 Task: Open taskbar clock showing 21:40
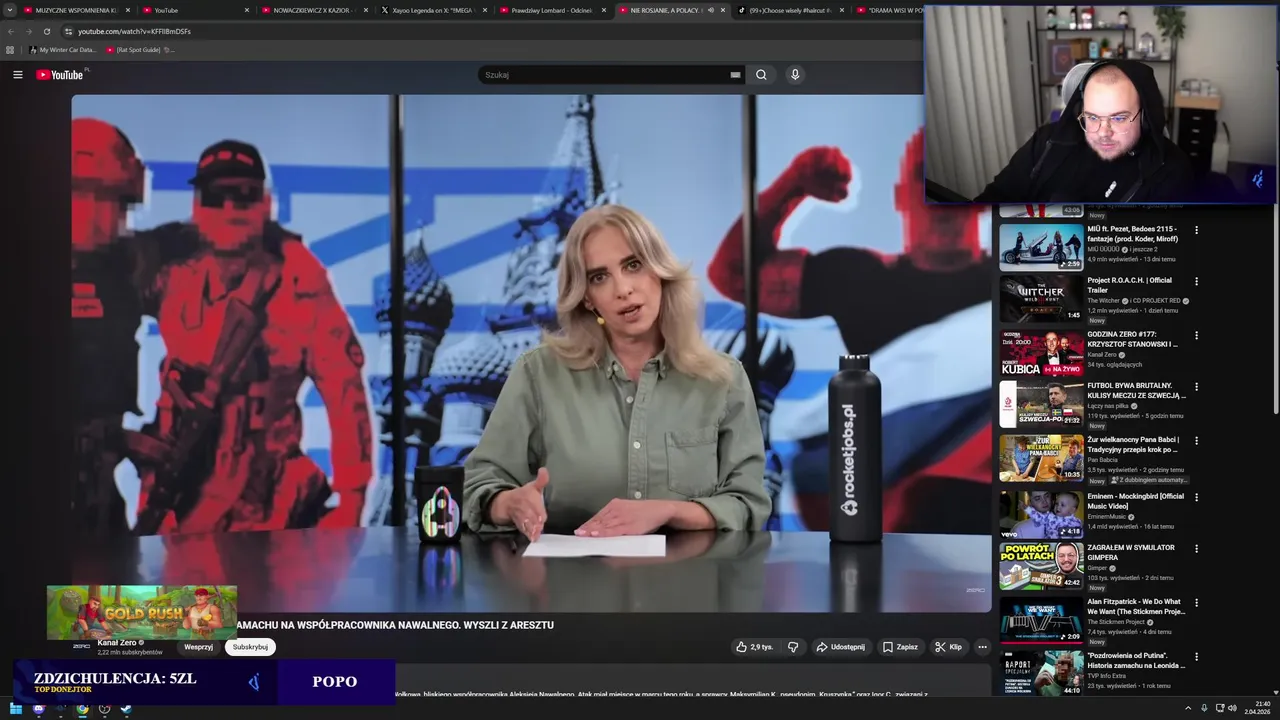tap(1258, 708)
